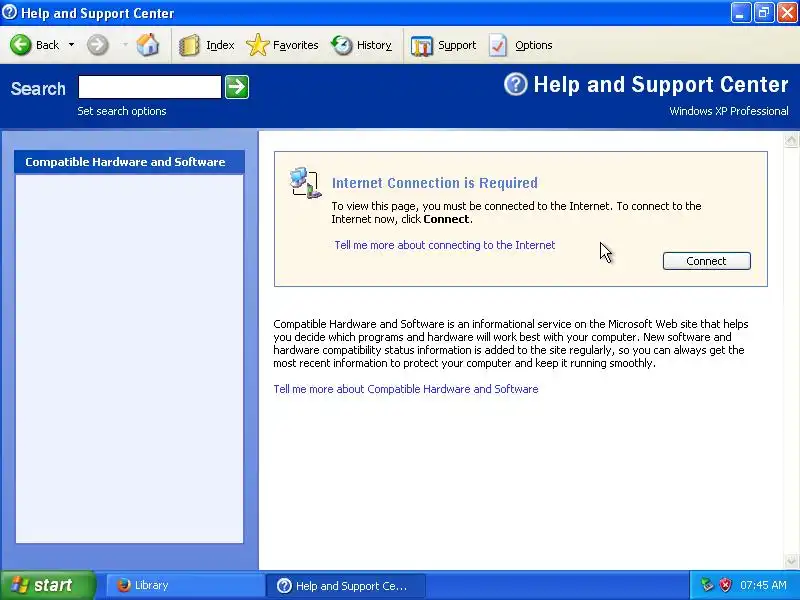Open 'Tell me more about connecting to the Internet'
The width and height of the screenshot is (800, 600).
[x=444, y=245]
